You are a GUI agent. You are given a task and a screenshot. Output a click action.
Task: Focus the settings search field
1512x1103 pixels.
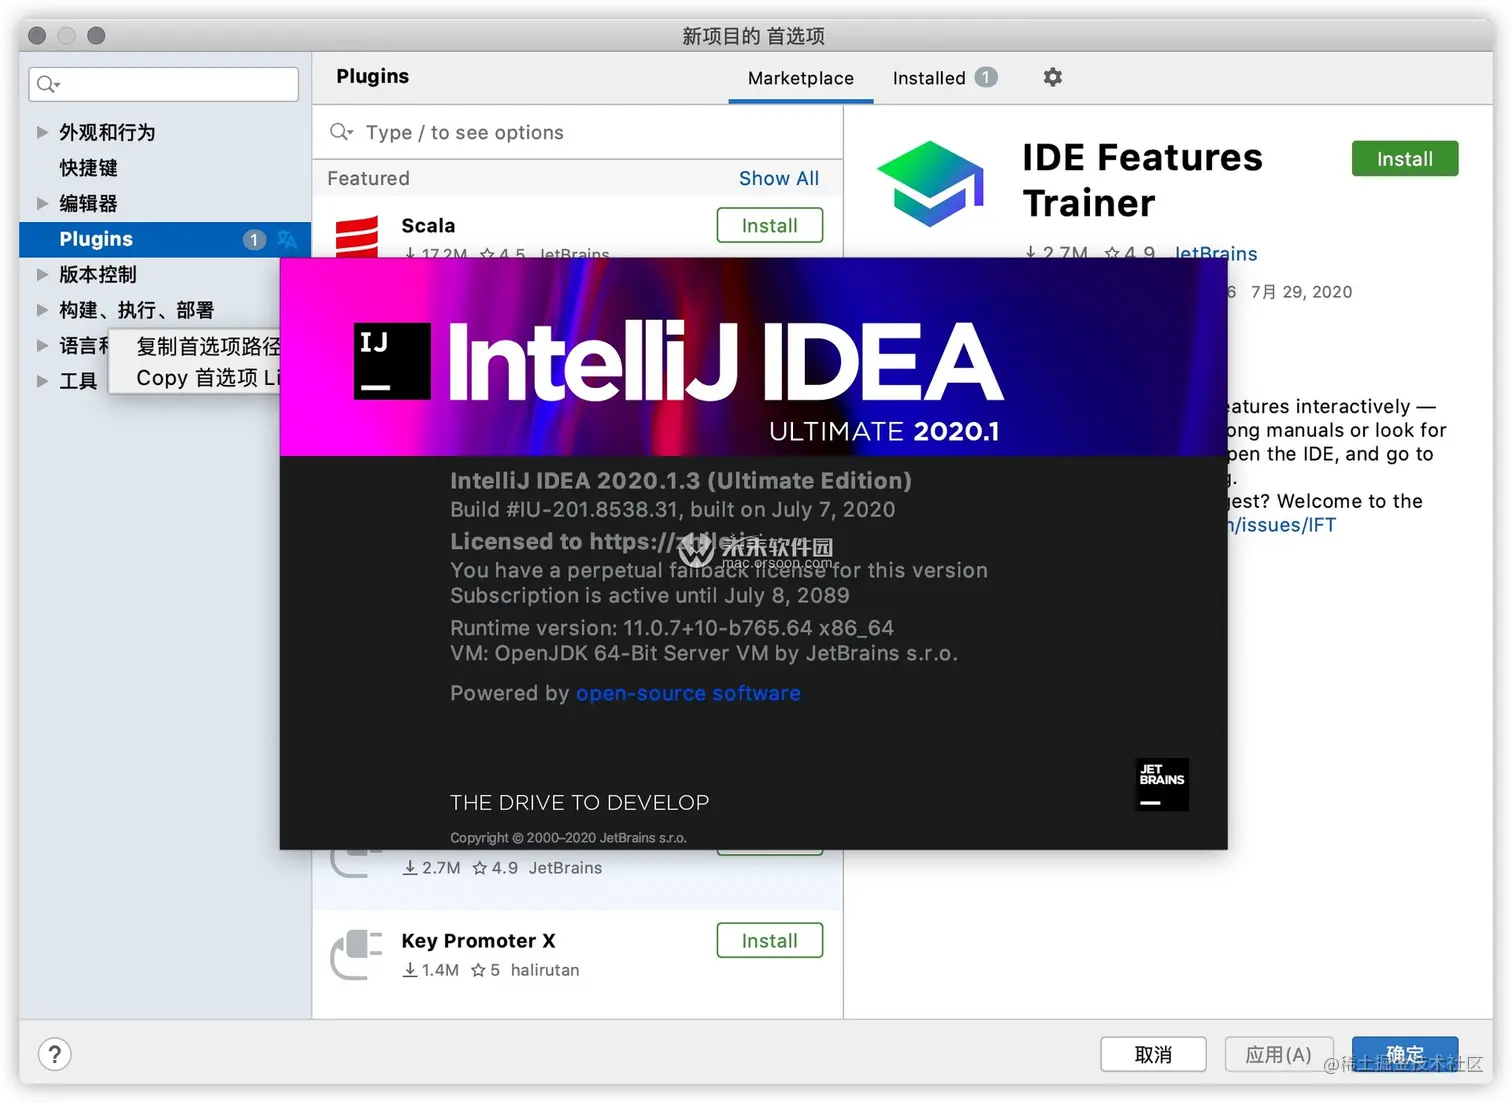tap(164, 84)
